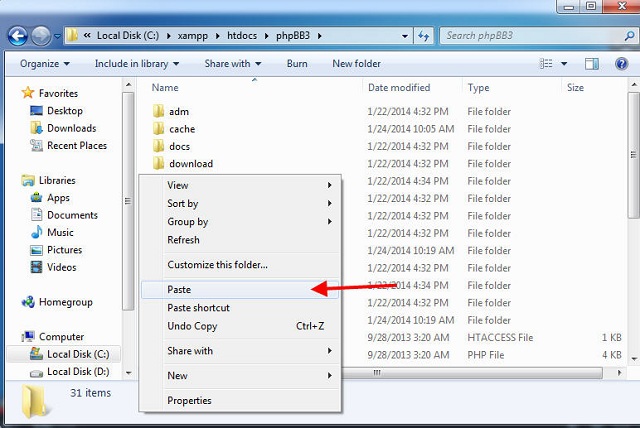Click New folder button
640x428 pixels.
356,64
